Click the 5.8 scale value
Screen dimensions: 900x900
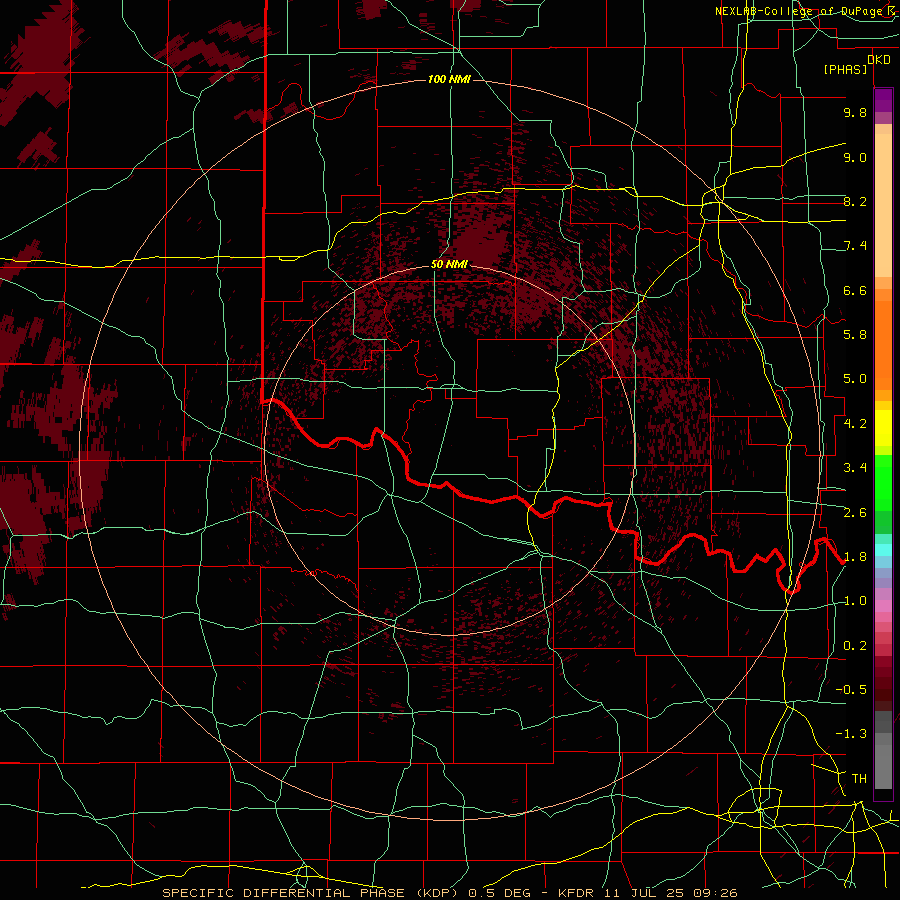(x=855, y=335)
